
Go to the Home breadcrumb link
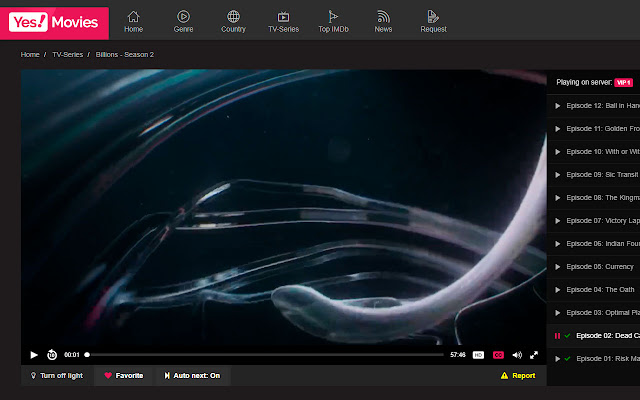click(x=30, y=55)
